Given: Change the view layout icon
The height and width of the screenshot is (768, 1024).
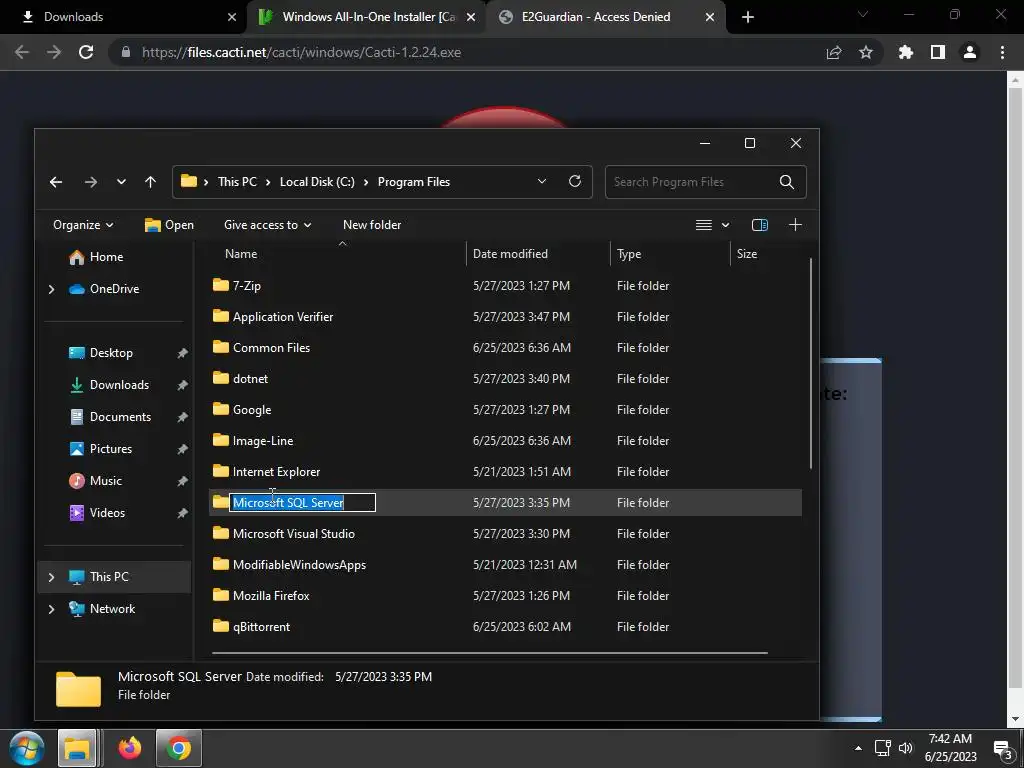Looking at the screenshot, I should click(x=703, y=225).
